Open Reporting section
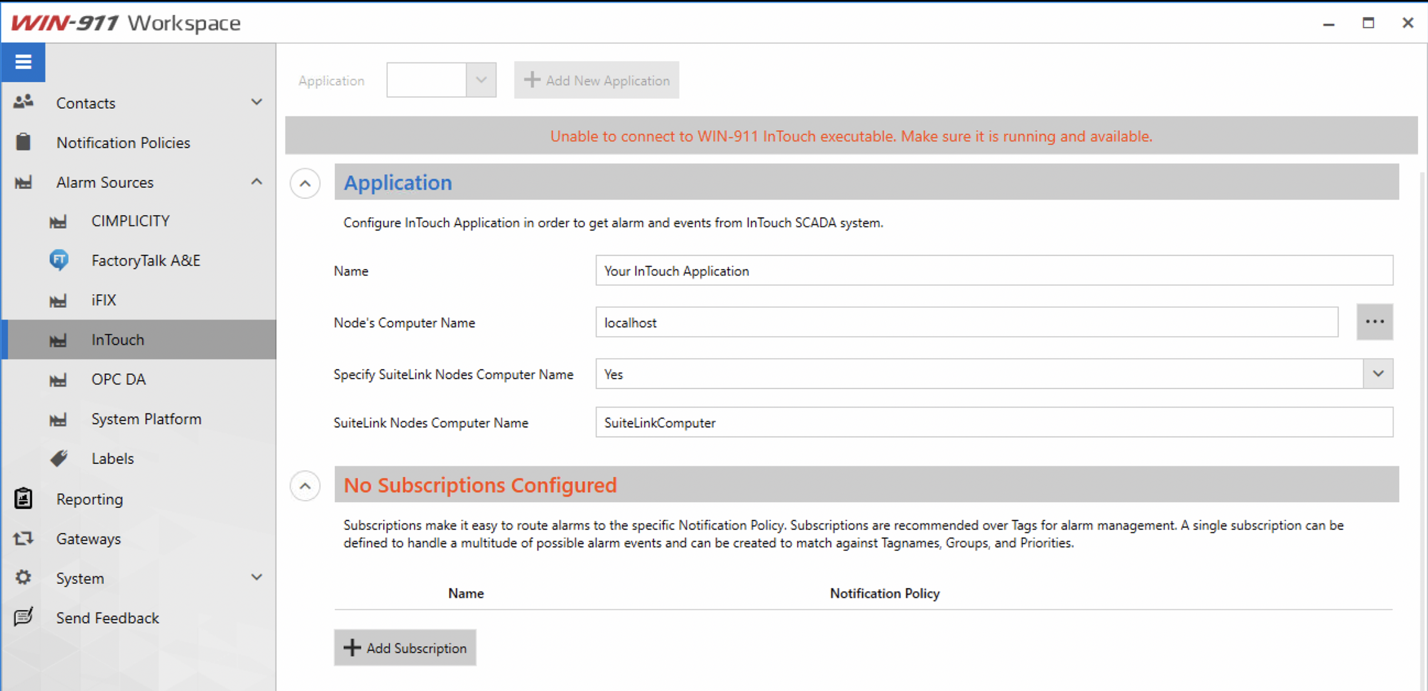The width and height of the screenshot is (1428, 691). click(x=138, y=498)
